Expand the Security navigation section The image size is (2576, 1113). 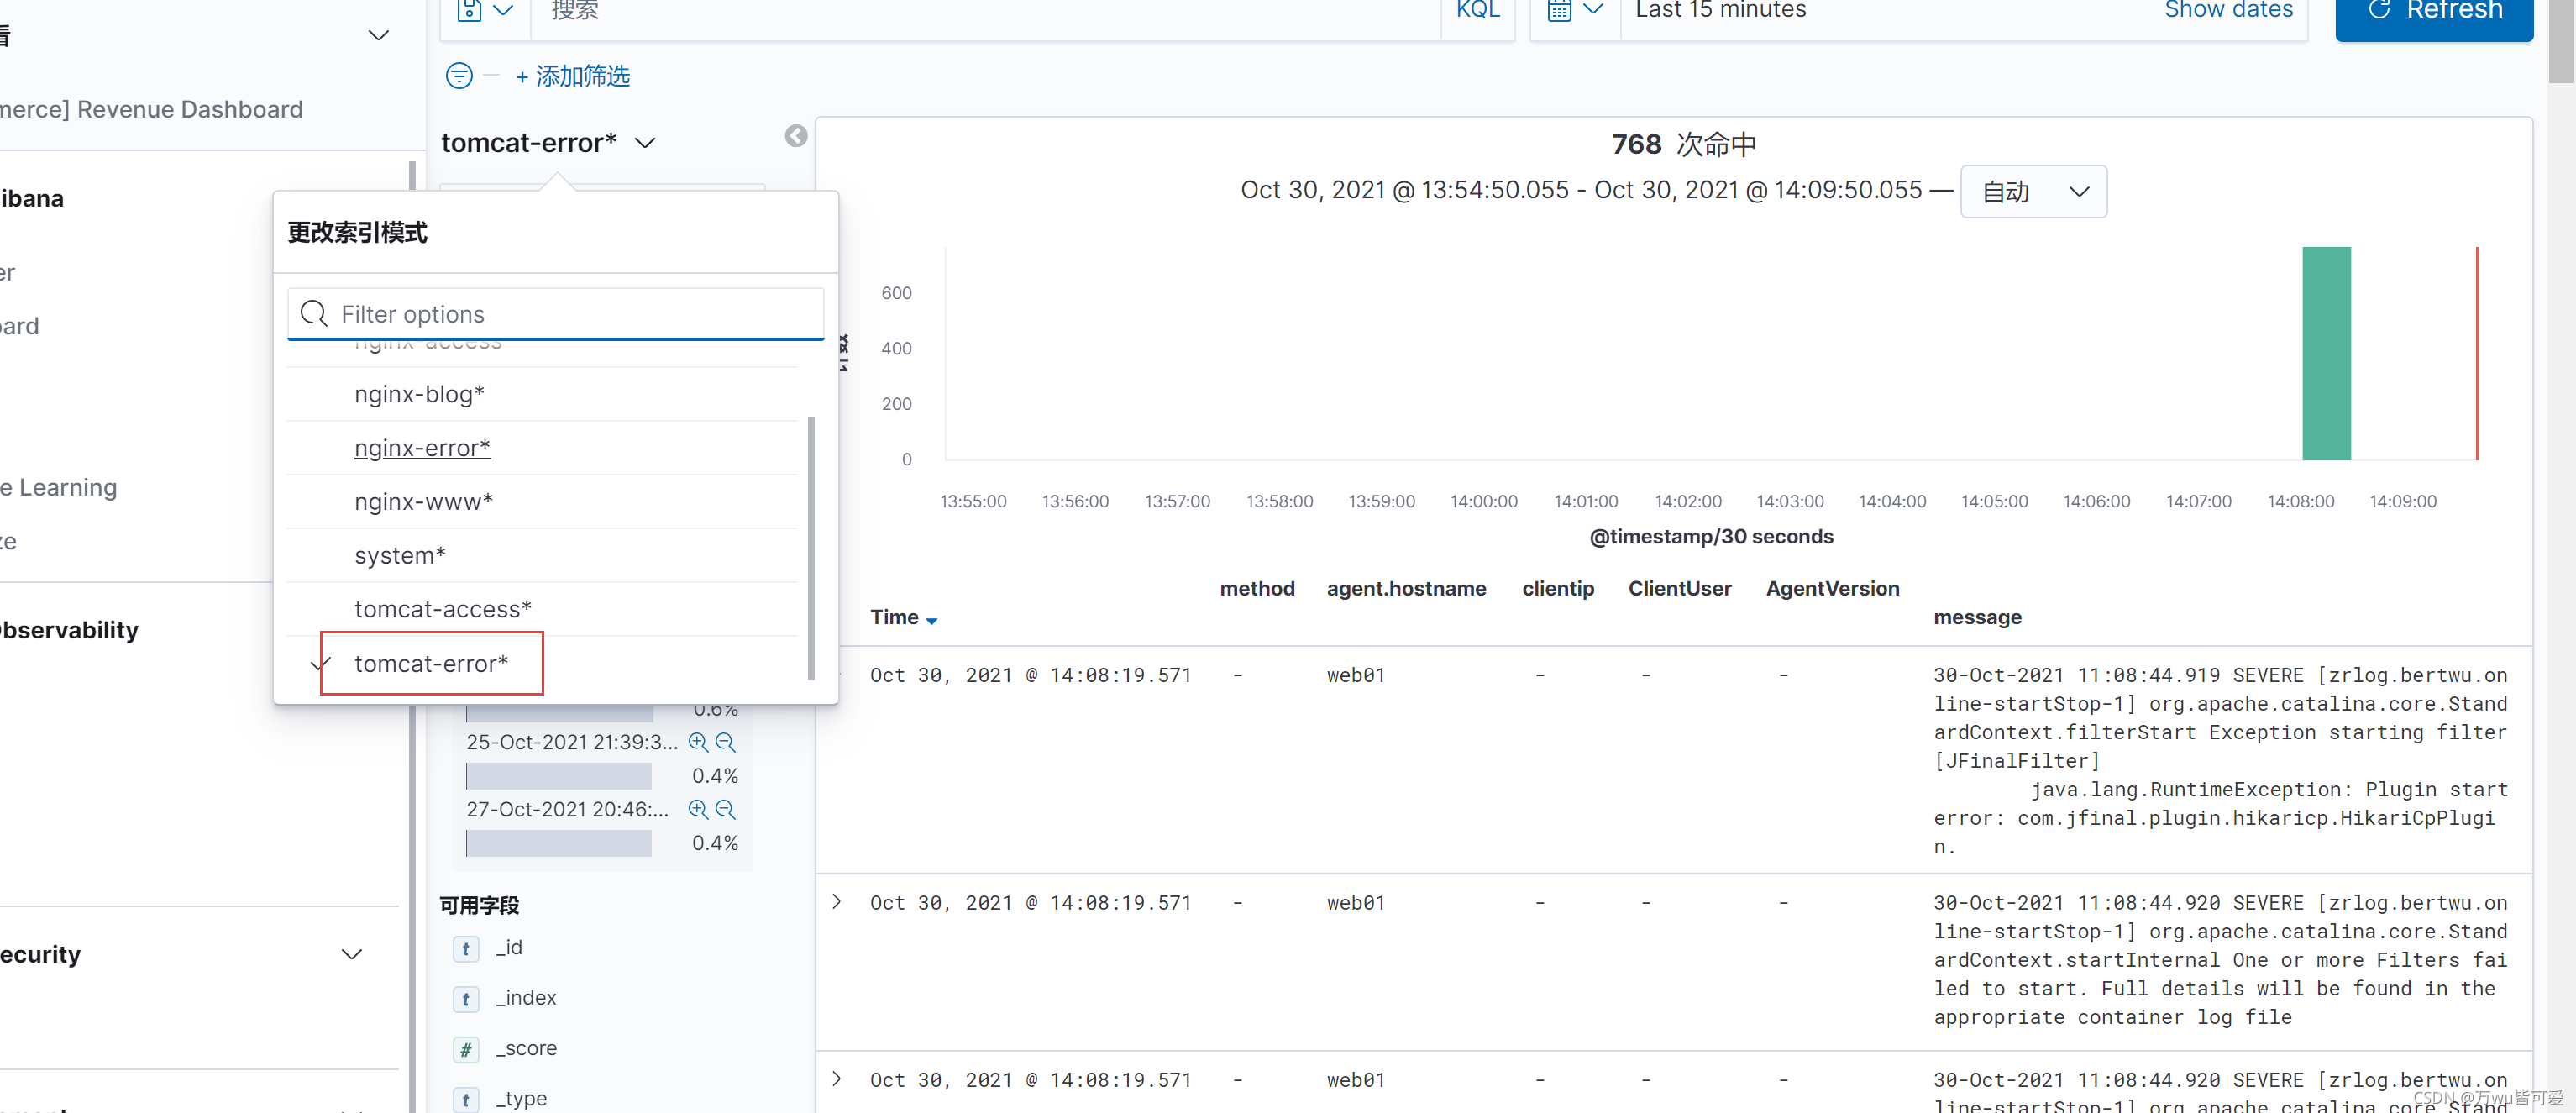pyautogui.click(x=352, y=954)
